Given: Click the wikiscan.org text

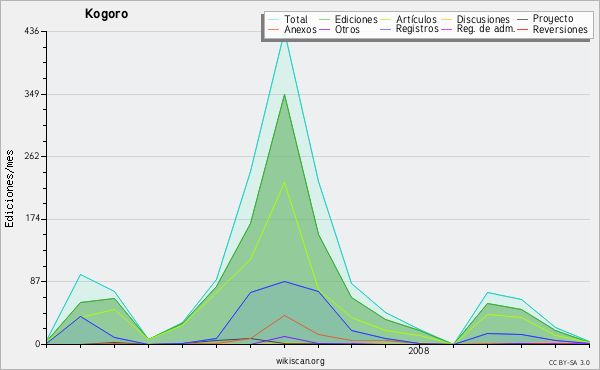Looking at the screenshot, I should 300,361.
